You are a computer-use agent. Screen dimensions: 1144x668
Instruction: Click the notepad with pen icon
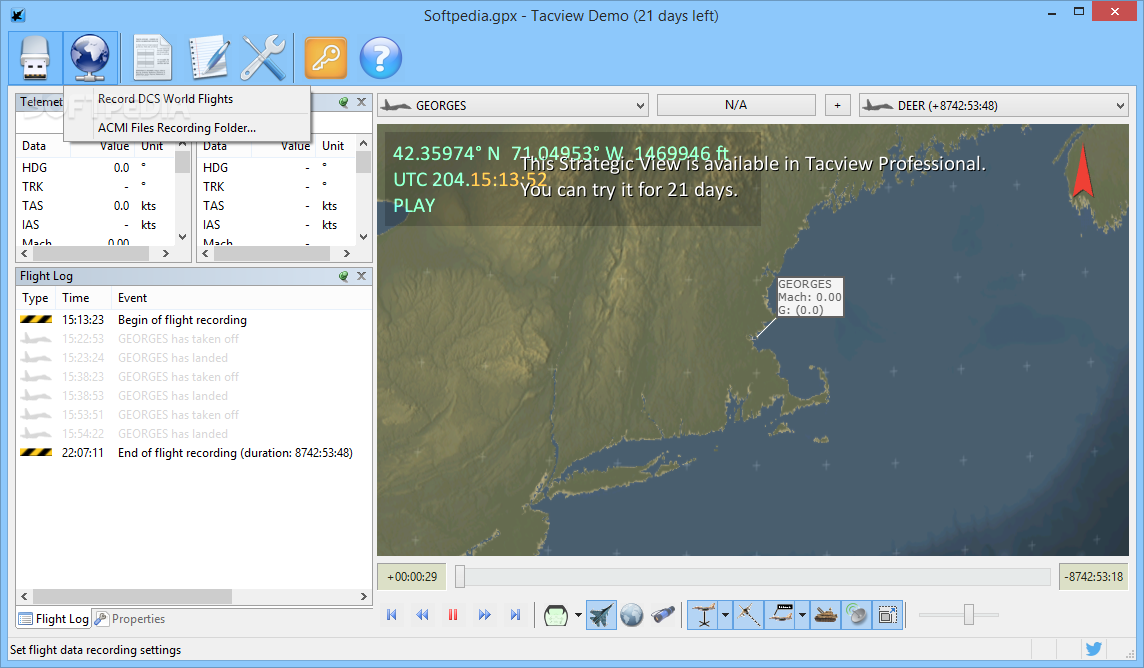[209, 58]
